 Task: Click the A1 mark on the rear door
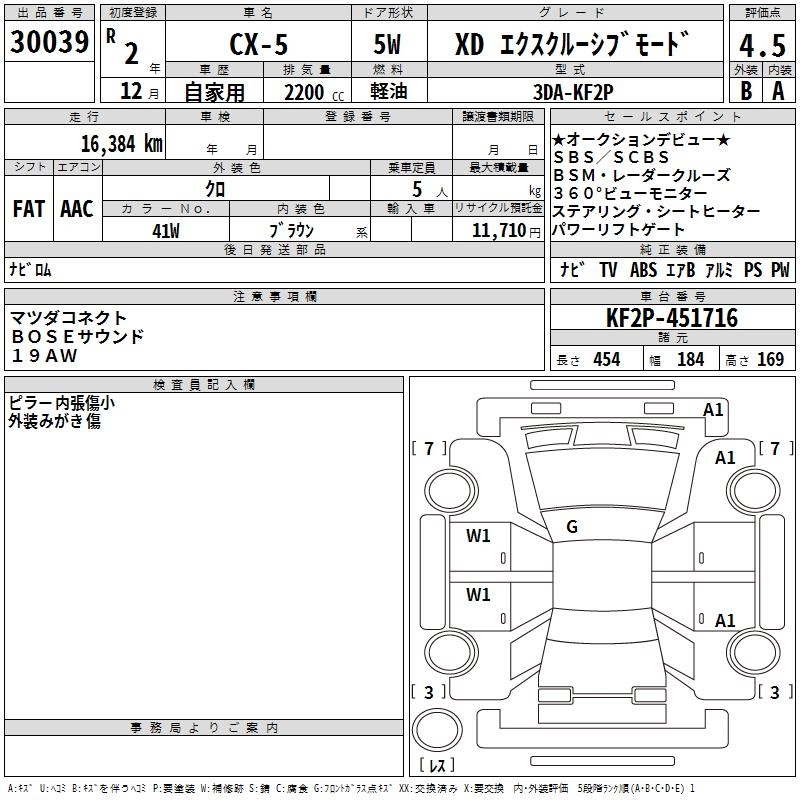pos(725,620)
